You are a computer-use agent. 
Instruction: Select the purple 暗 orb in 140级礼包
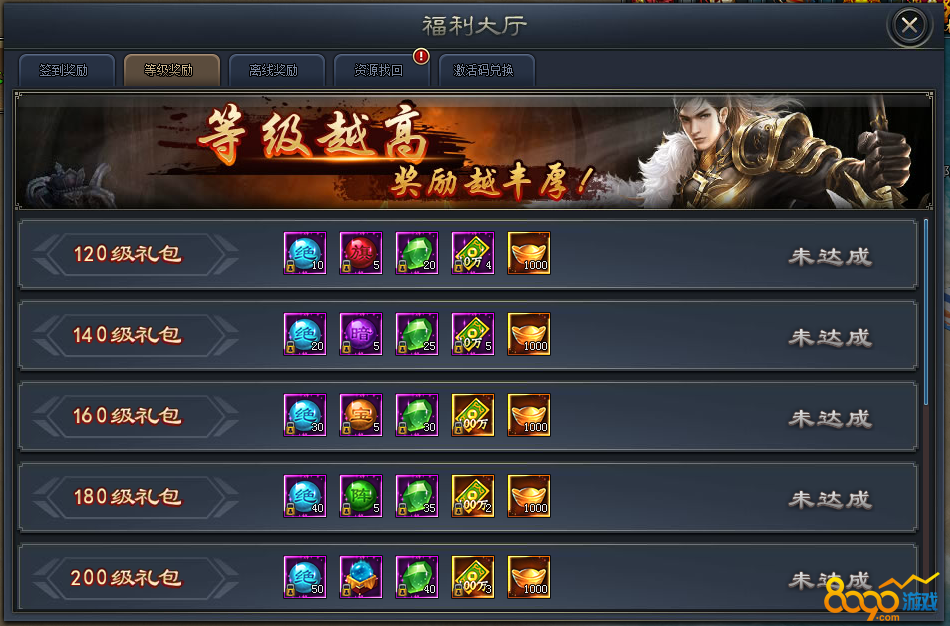pyautogui.click(x=360, y=334)
